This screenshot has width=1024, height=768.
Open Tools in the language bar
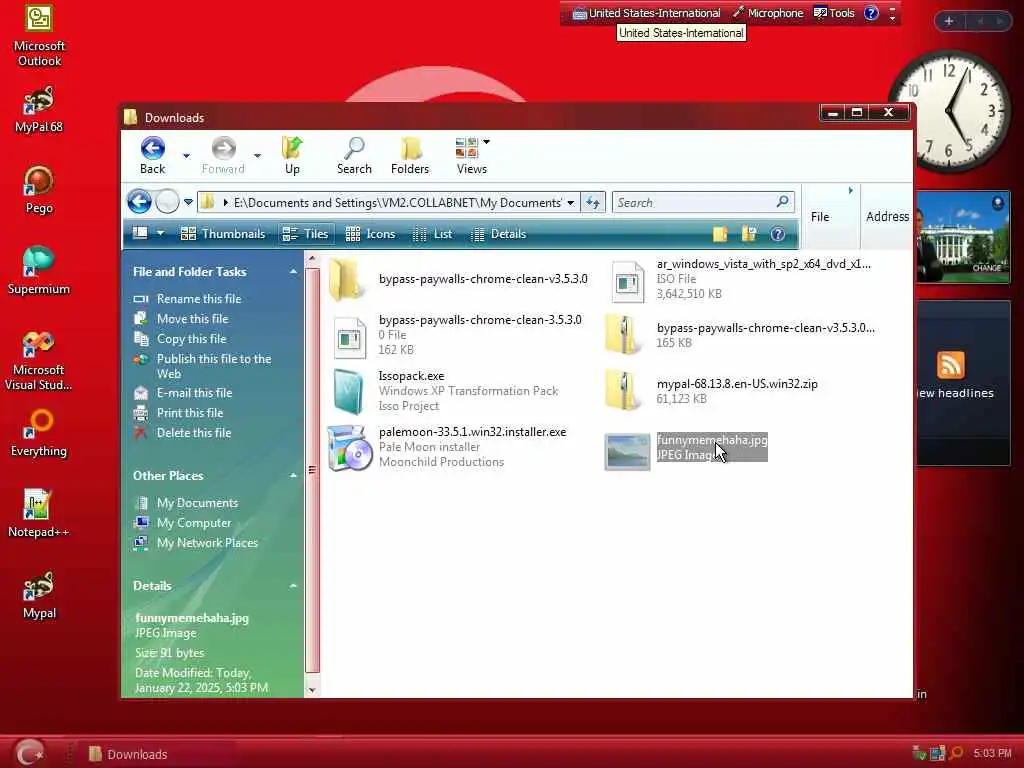(x=834, y=13)
